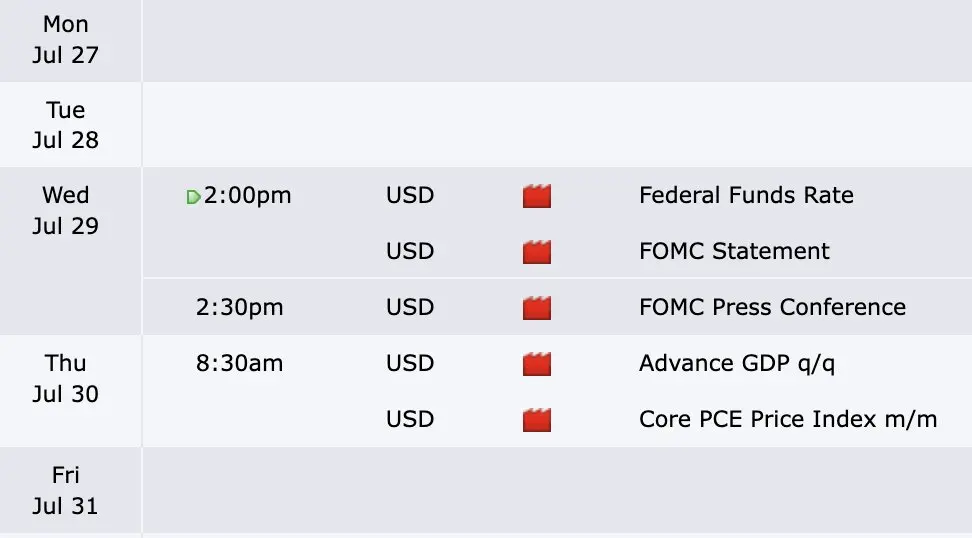This screenshot has width=972, height=538.
Task: Click the red impact icon for Advance GDP q/q
Action: coord(537,364)
